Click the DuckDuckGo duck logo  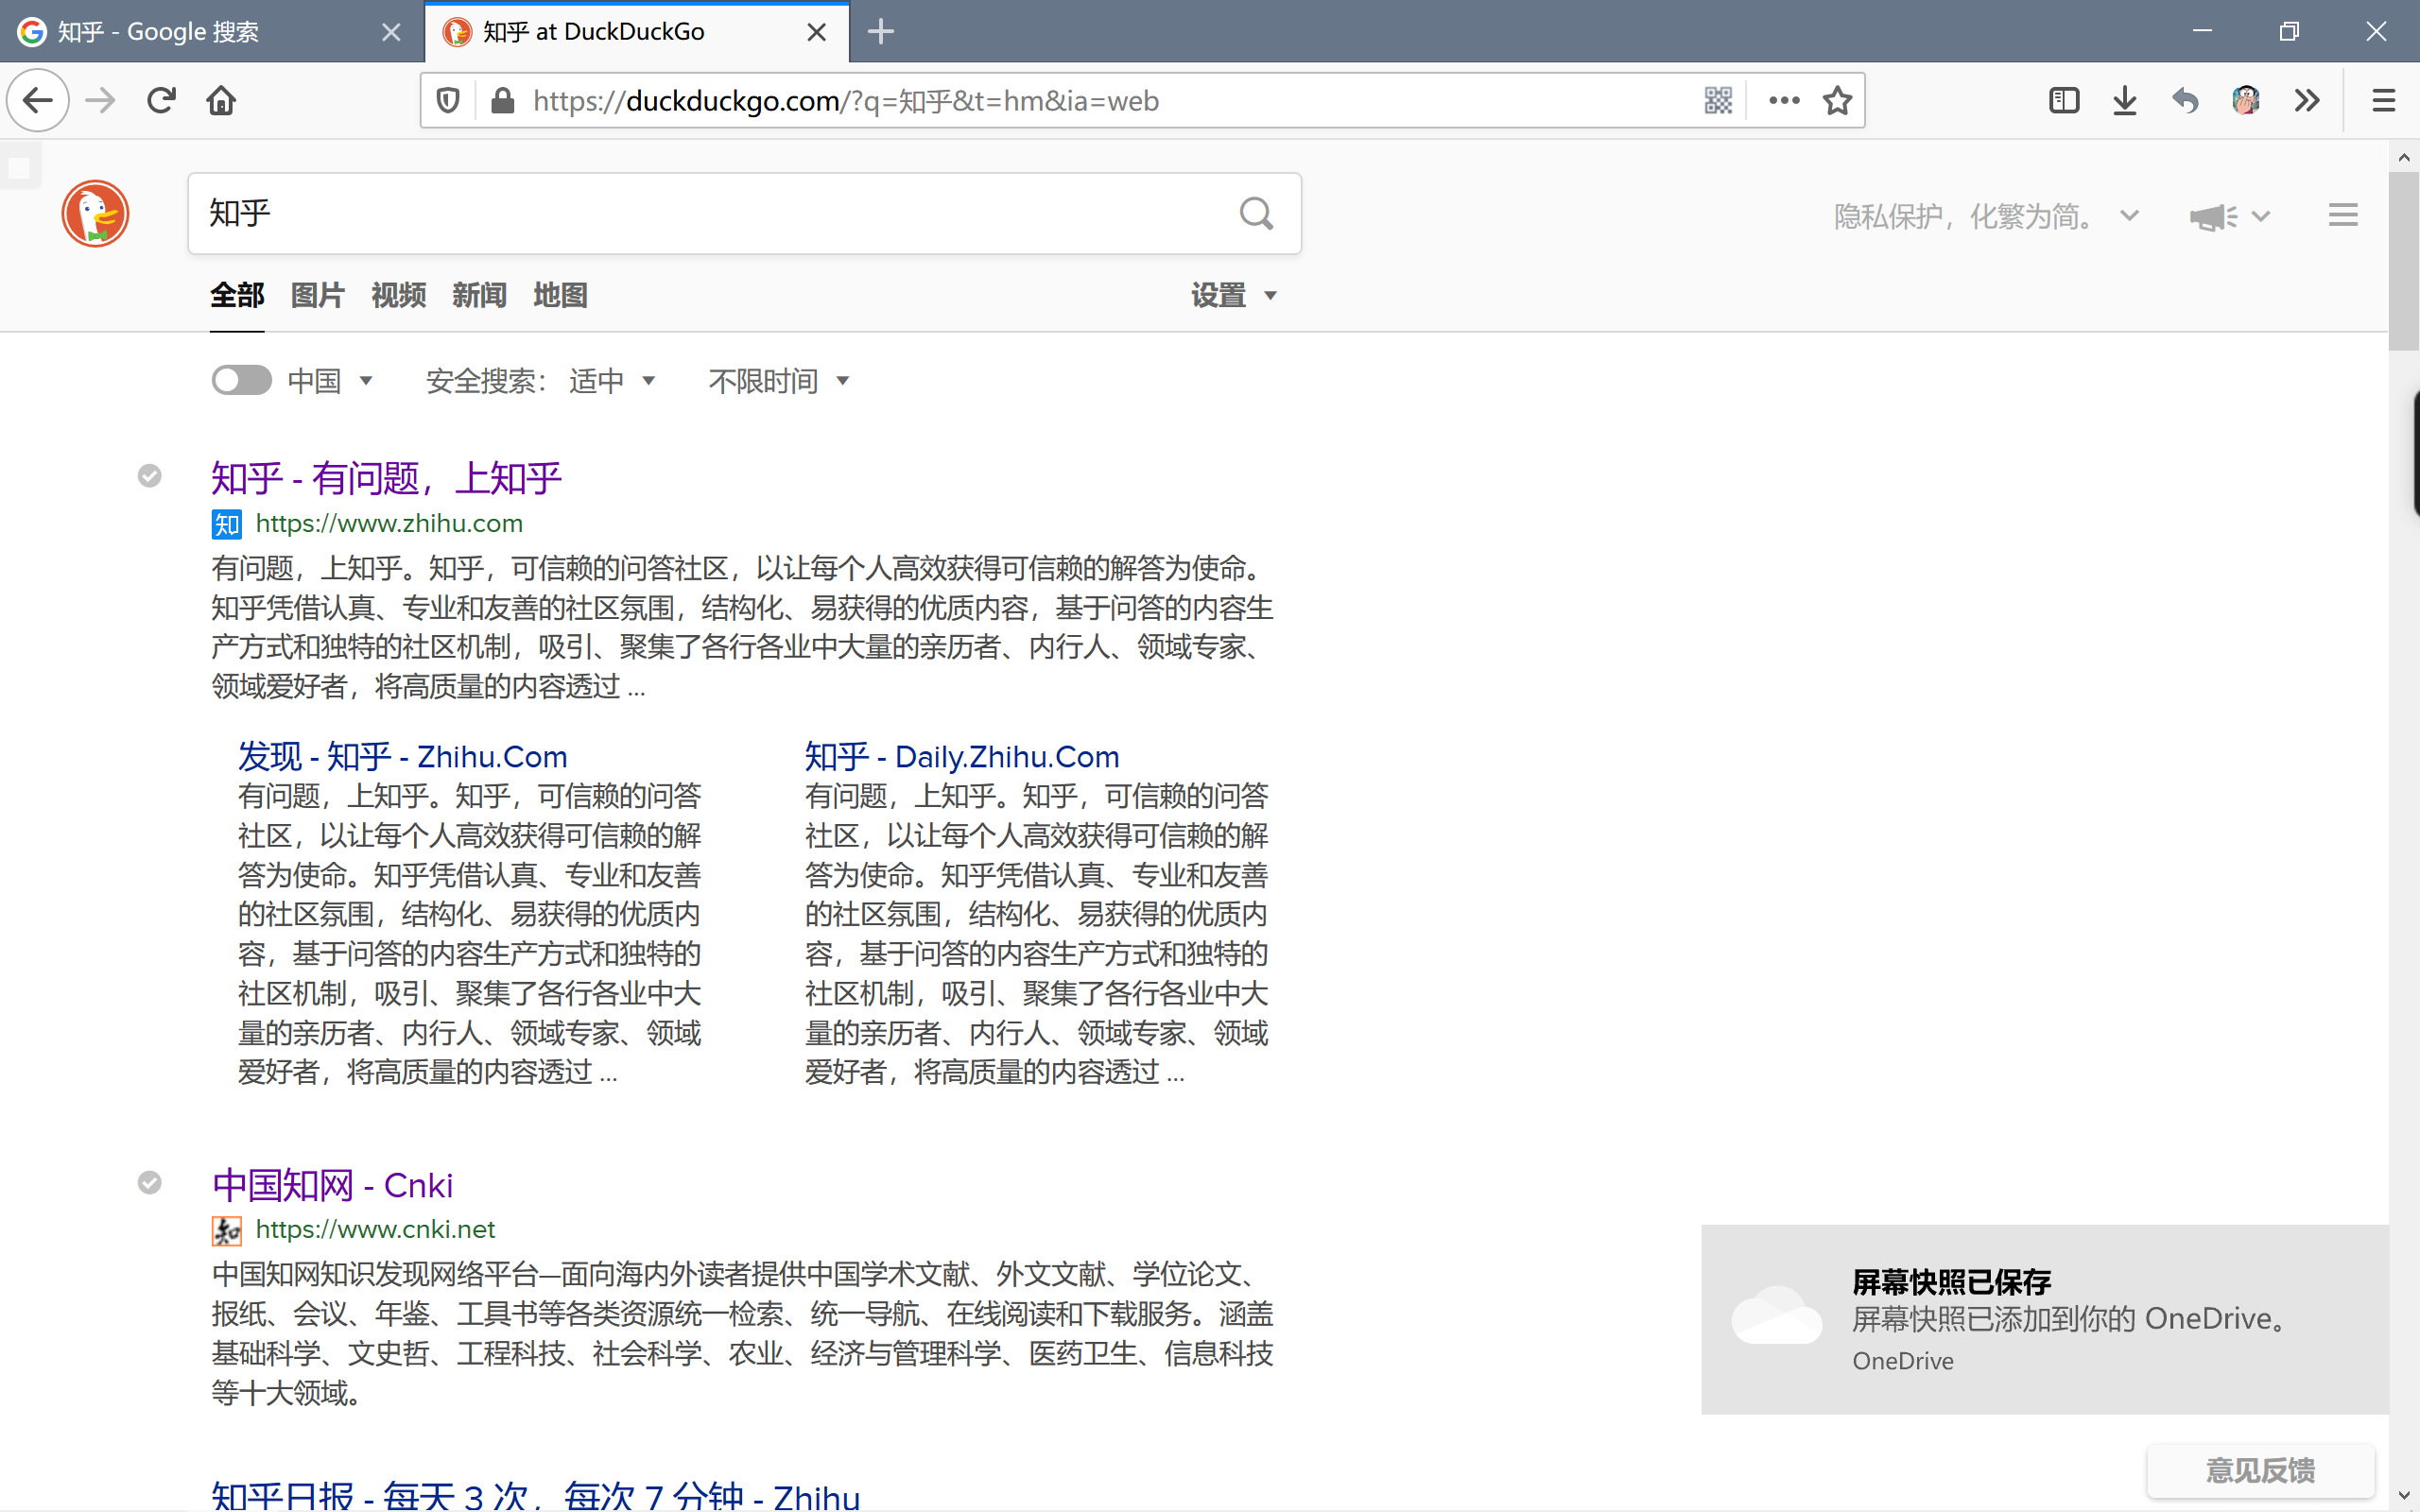pos(95,213)
